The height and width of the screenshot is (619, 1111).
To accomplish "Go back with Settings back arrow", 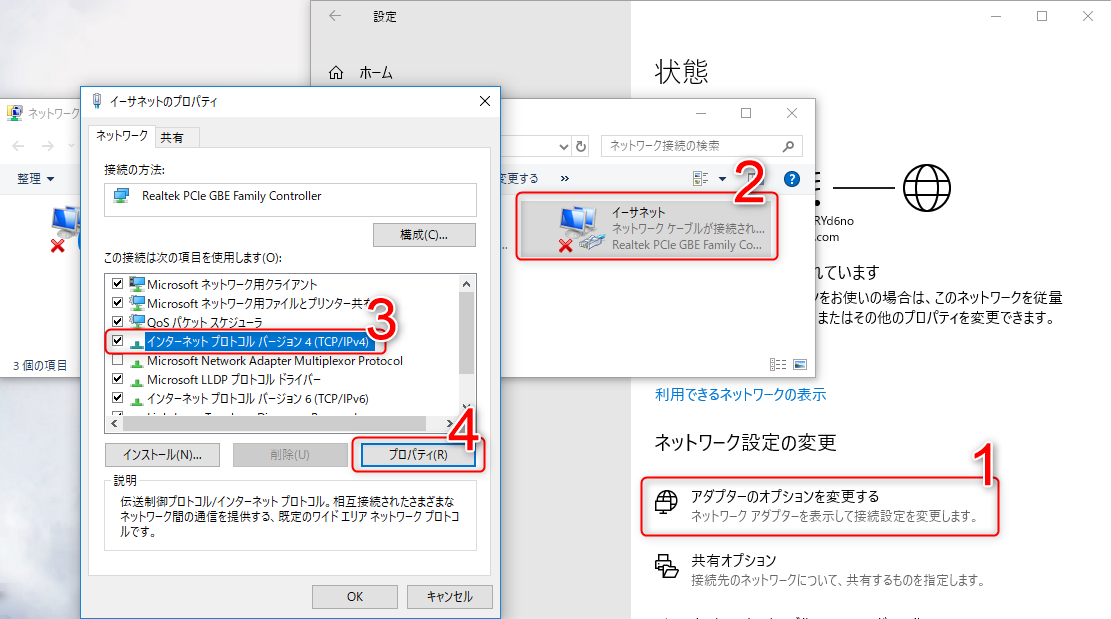I will point(335,16).
